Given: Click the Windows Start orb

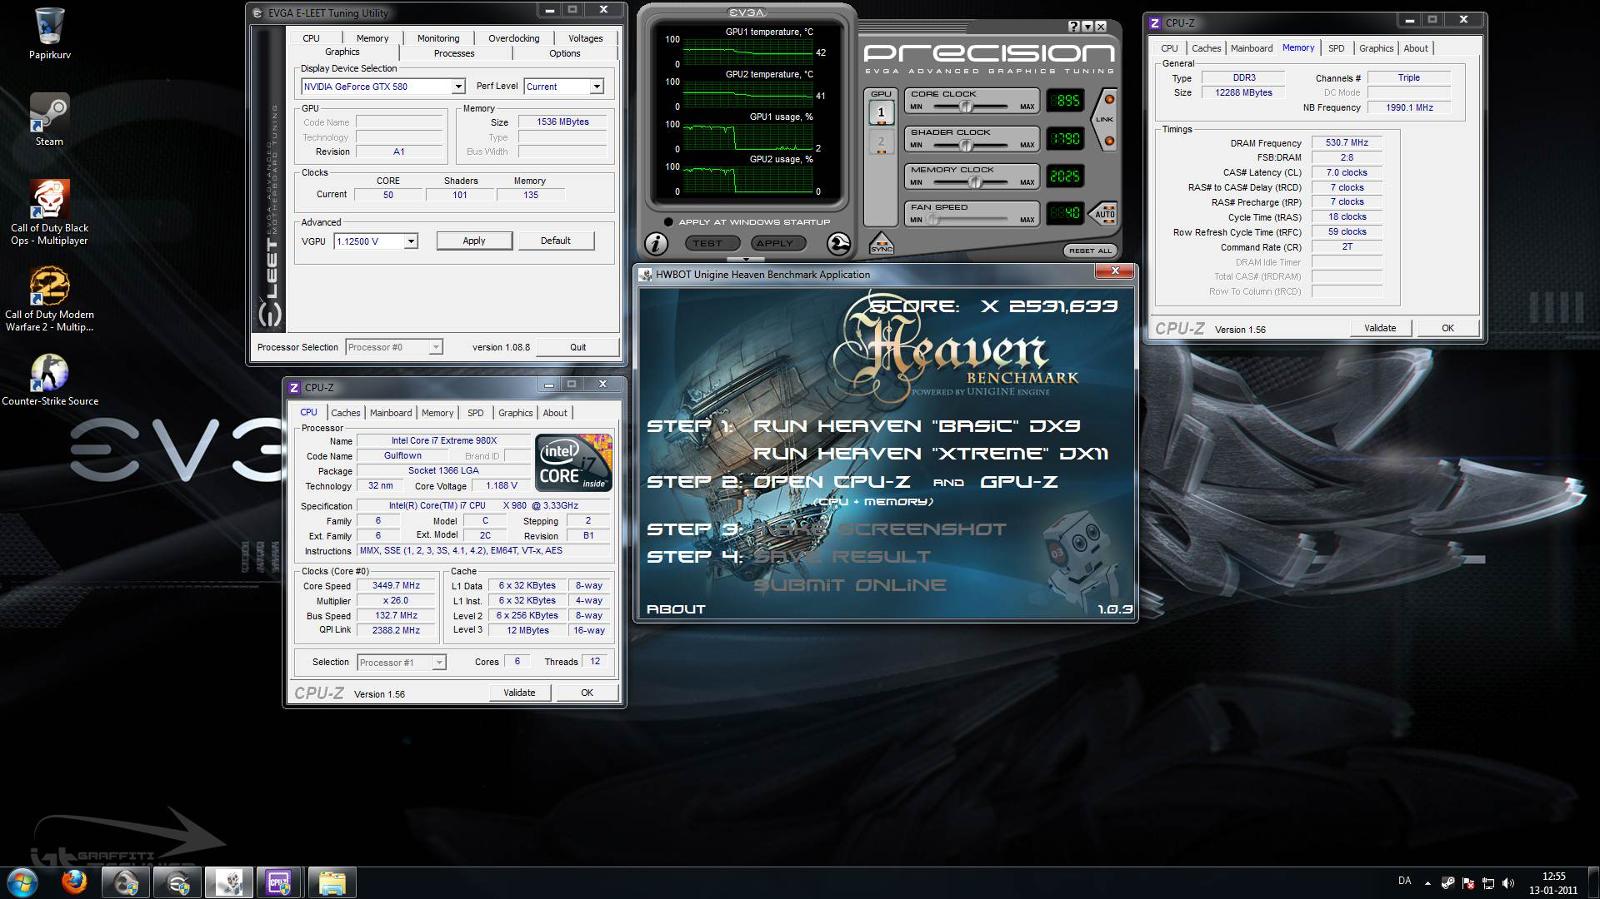Looking at the screenshot, I should pyautogui.click(x=22, y=882).
